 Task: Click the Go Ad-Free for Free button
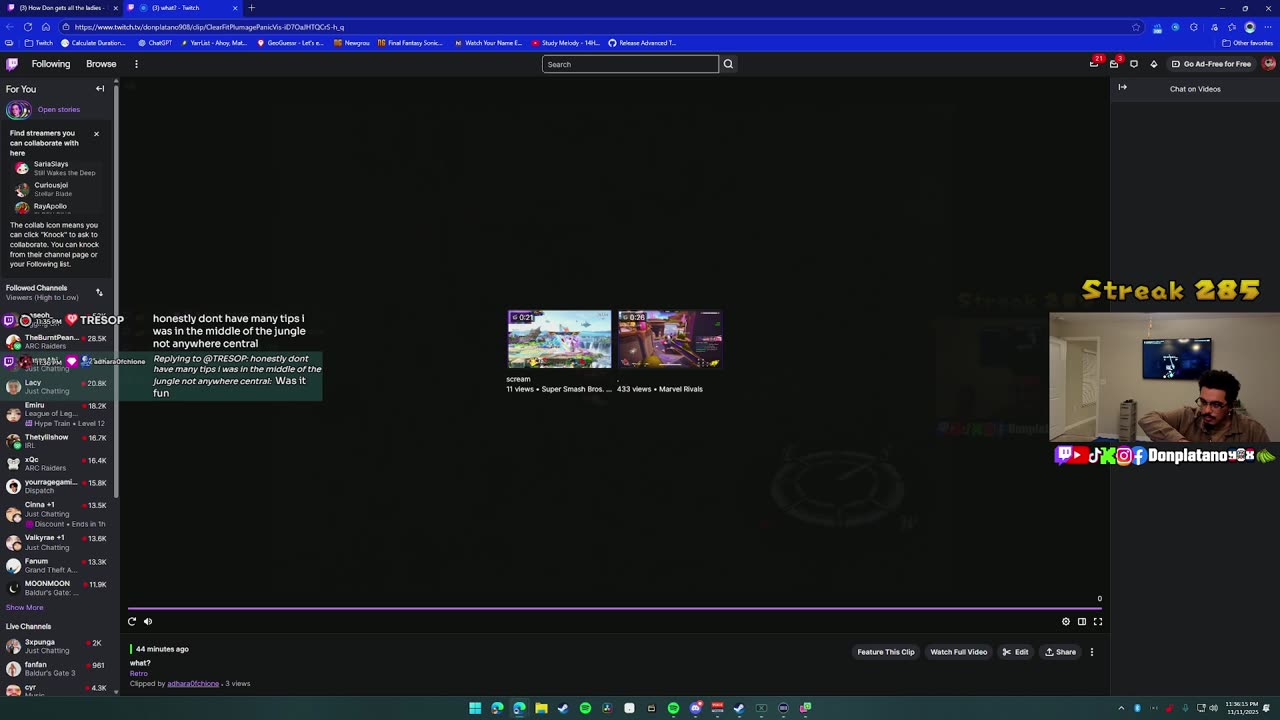point(1211,64)
